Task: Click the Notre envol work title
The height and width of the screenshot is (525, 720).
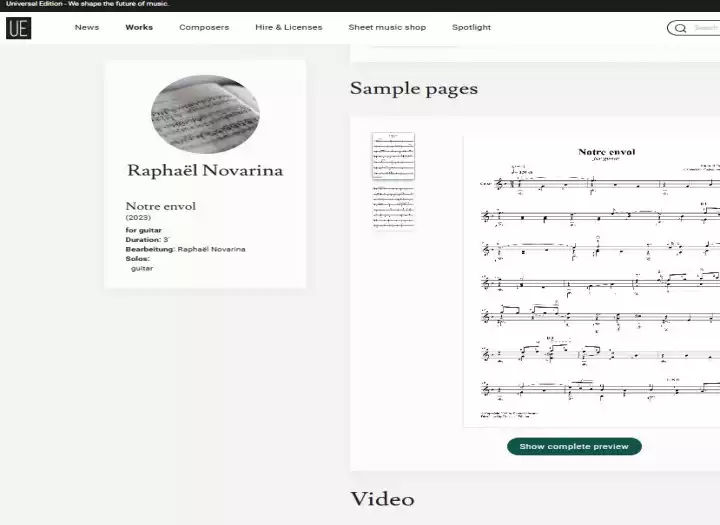Action: (161, 206)
